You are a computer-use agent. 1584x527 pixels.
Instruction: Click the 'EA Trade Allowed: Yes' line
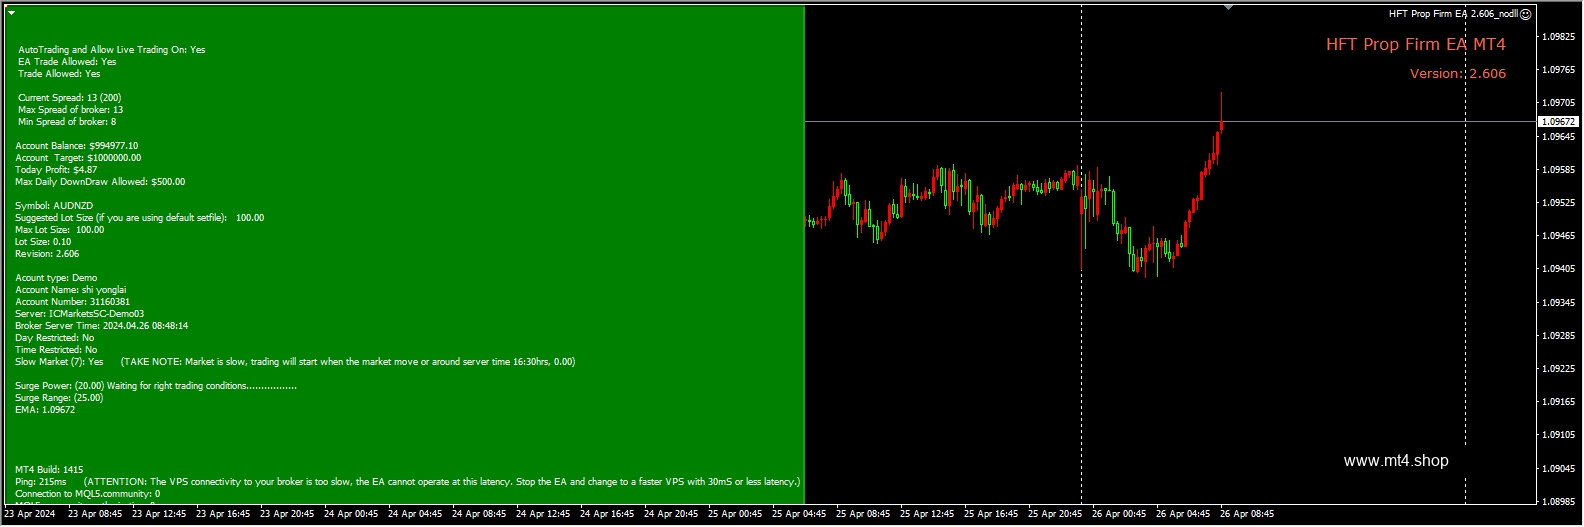pos(67,62)
